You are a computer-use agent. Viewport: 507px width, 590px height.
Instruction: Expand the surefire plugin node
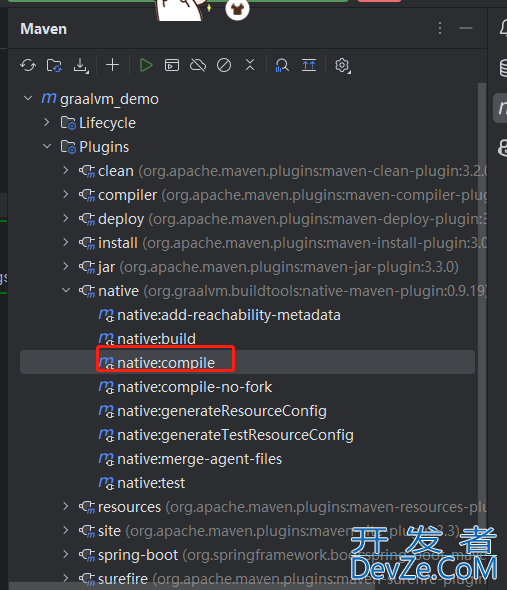click(66, 578)
